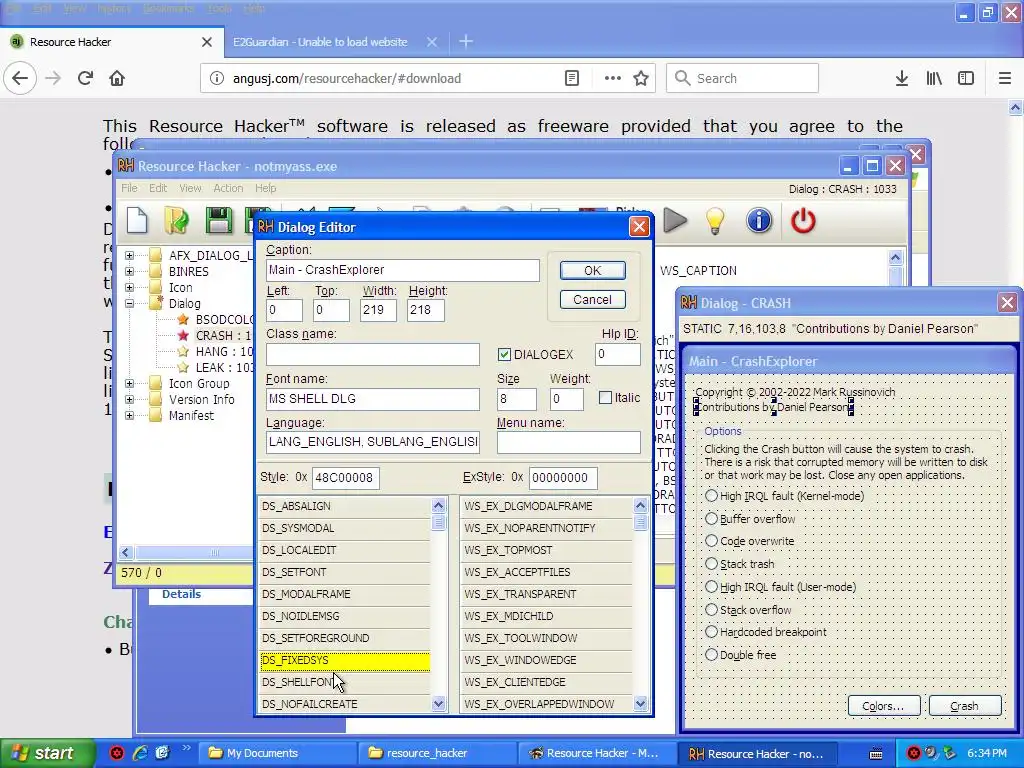Click the Crash button in preview

[x=965, y=706]
